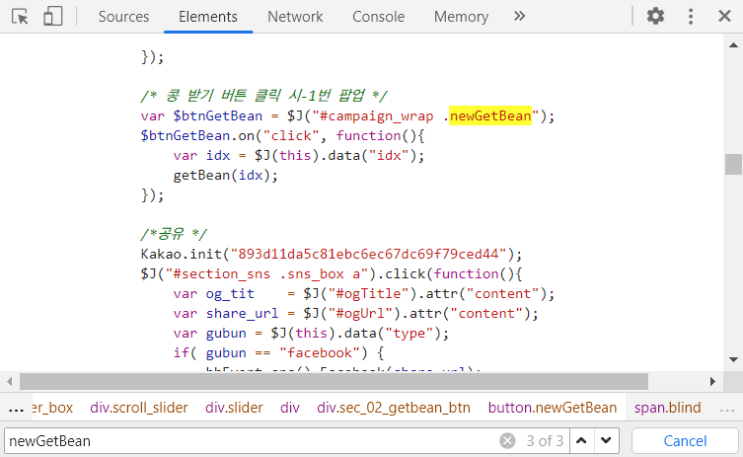Select div.scroll_slider in the breadcrumb
Screen dimensions: 743x457
[x=139, y=408]
